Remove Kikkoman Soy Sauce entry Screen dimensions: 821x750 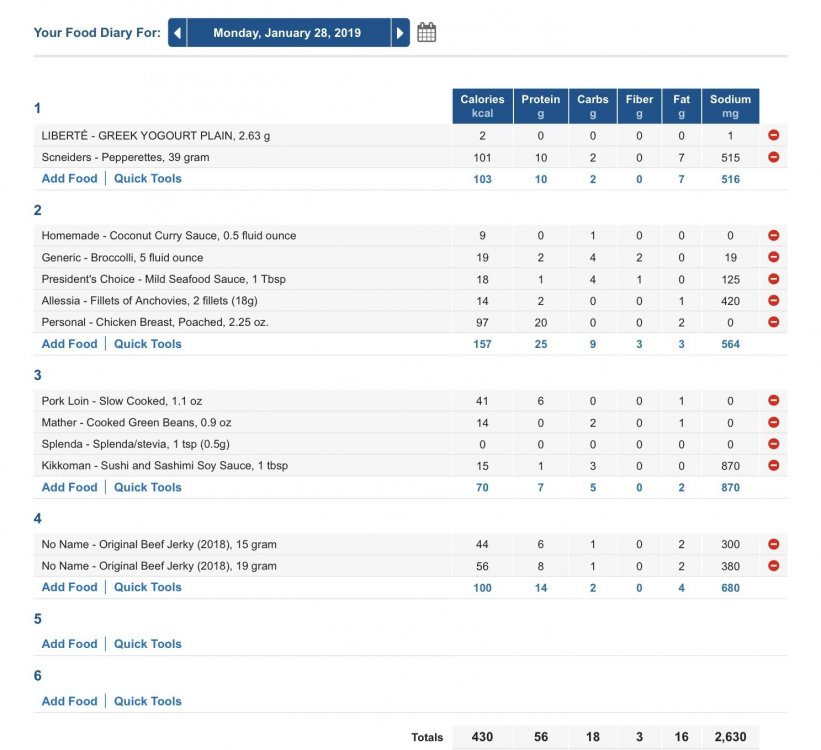pyautogui.click(x=773, y=466)
